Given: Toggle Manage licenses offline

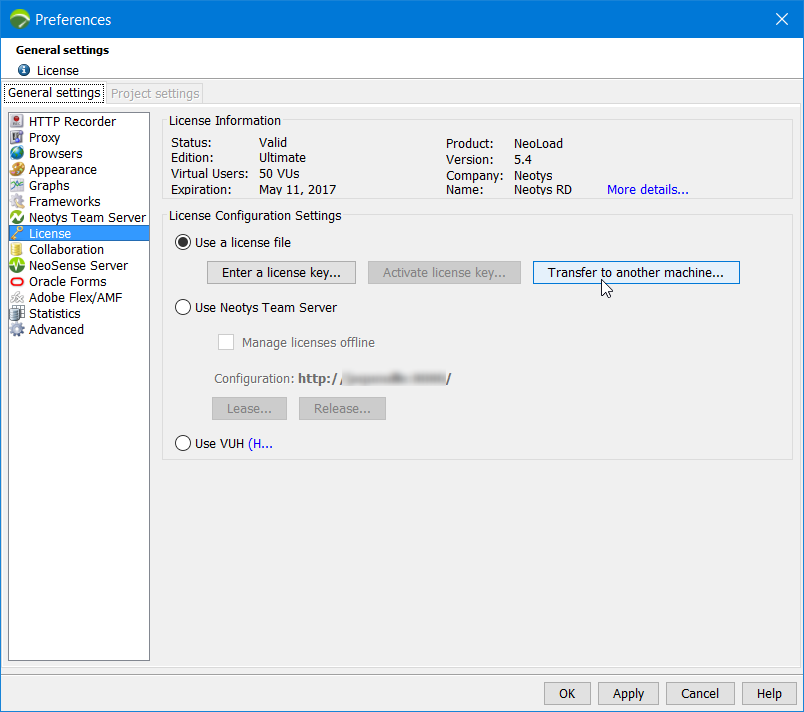Looking at the screenshot, I should tap(226, 342).
